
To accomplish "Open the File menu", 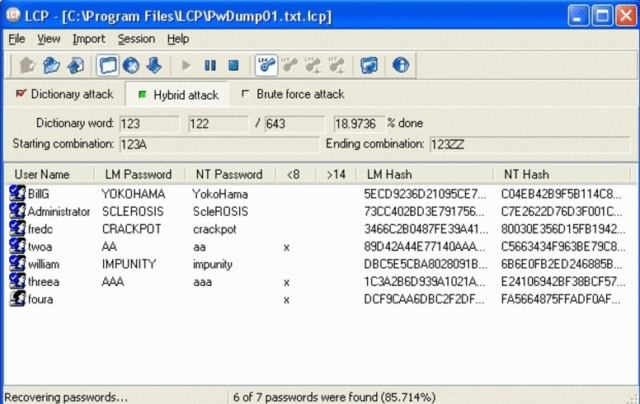I will point(17,39).
